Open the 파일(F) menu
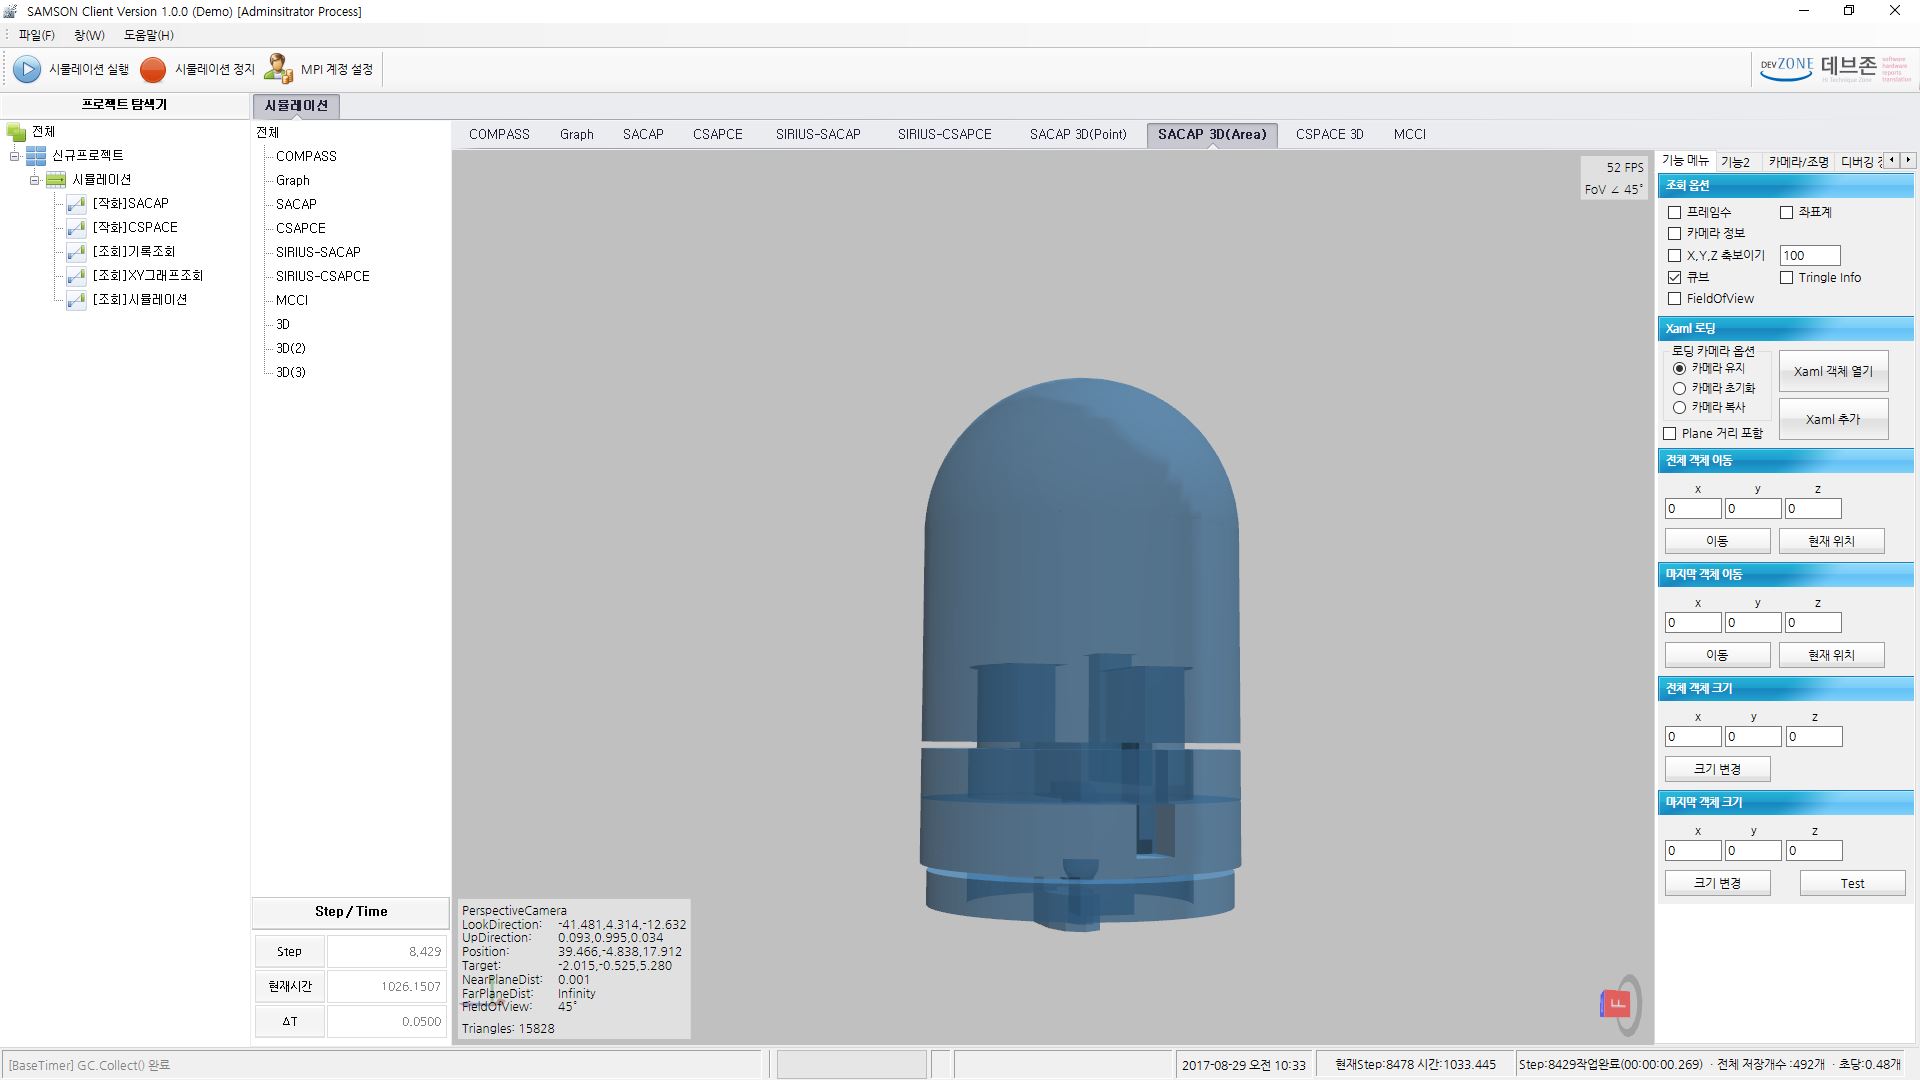 tap(37, 35)
